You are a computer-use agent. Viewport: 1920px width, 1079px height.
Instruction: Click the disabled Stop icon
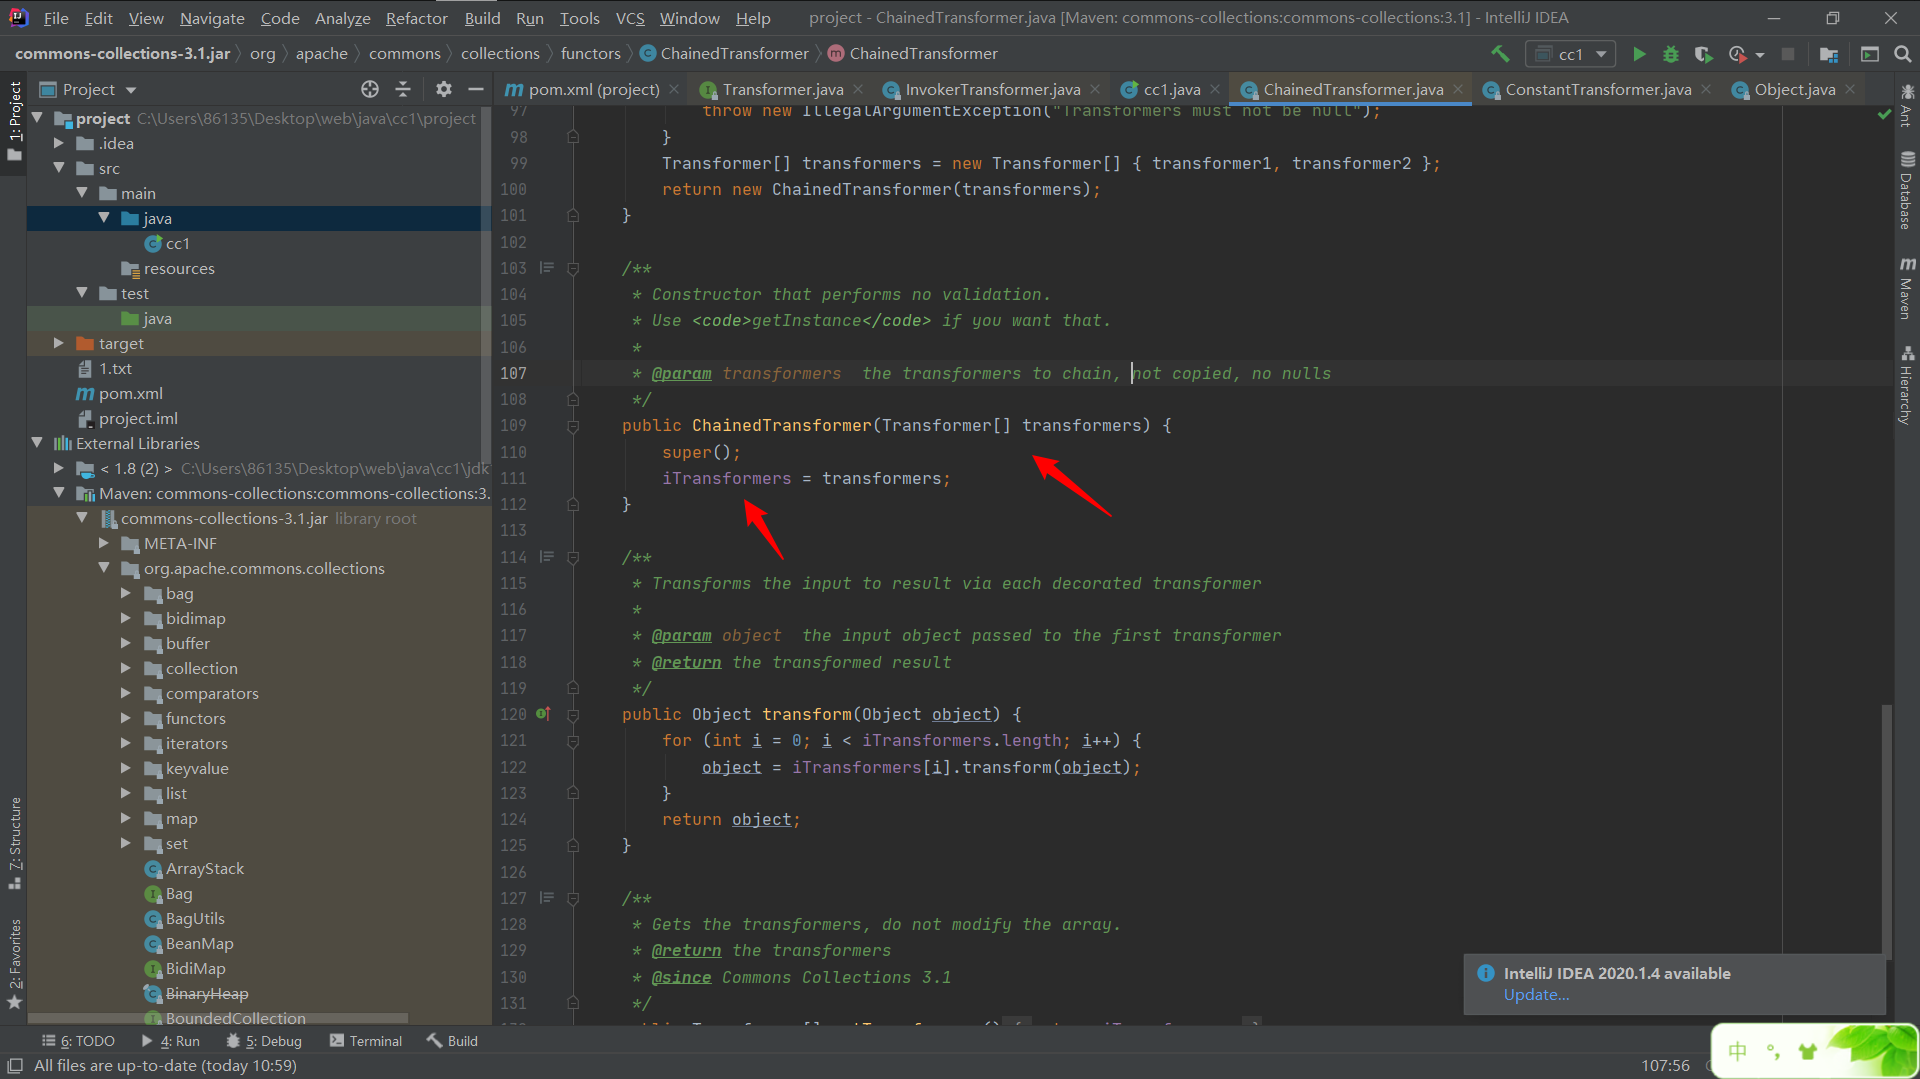(1788, 54)
